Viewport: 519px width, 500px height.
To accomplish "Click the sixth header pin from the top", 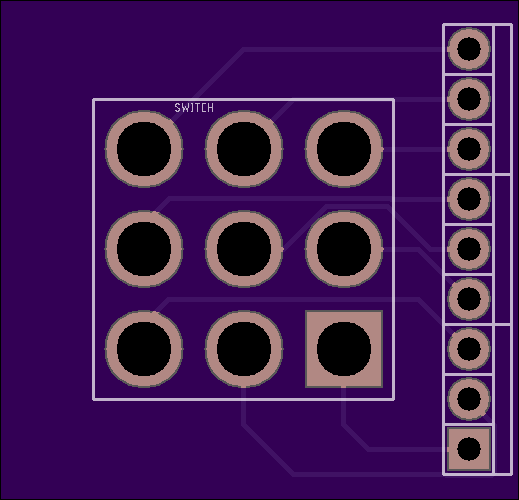I will (469, 299).
